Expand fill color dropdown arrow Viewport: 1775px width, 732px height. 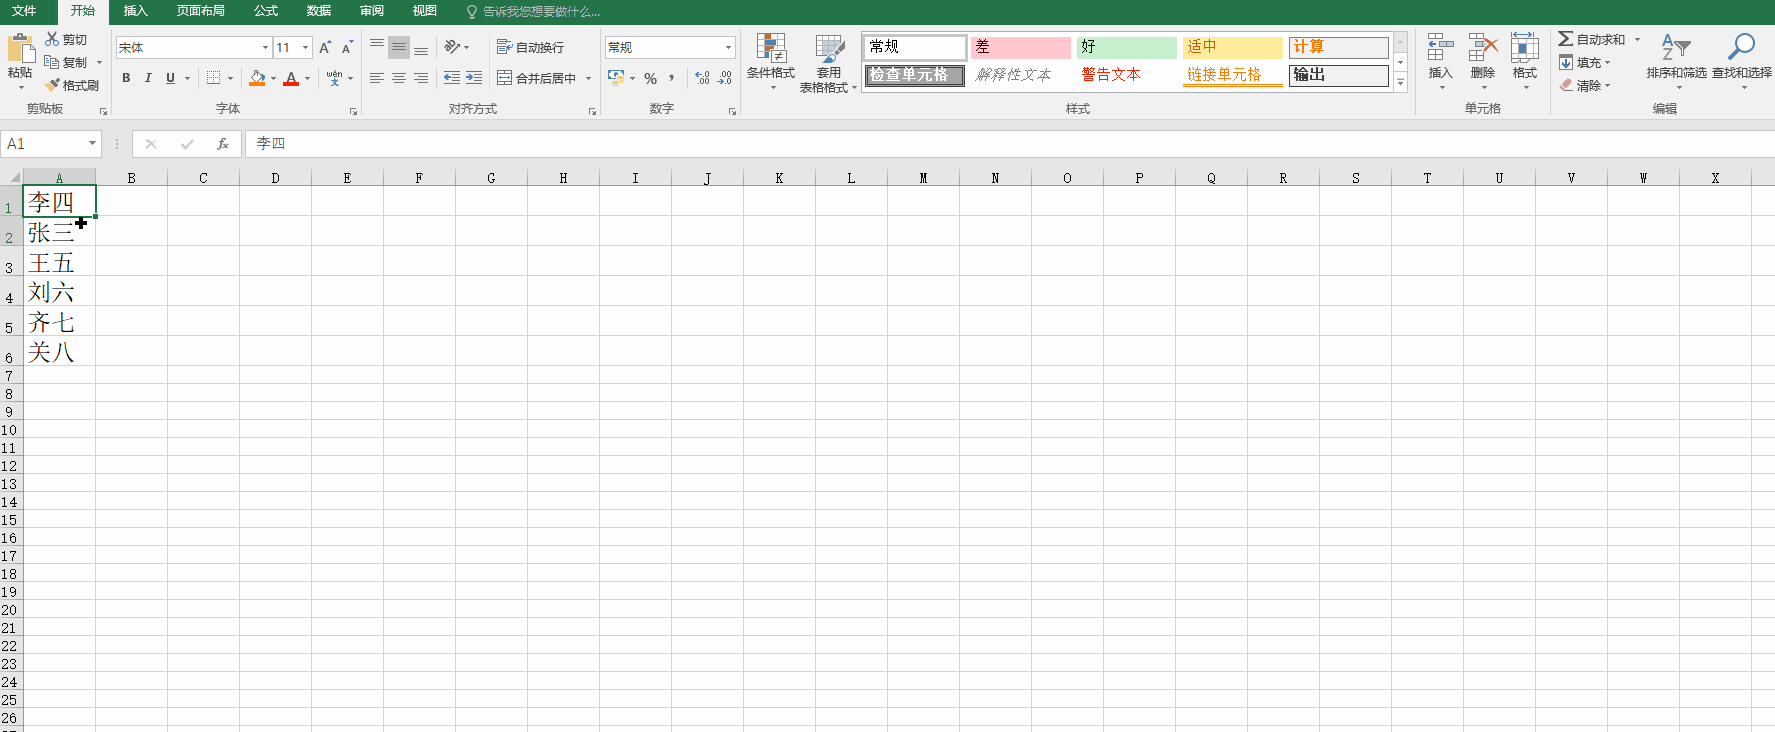point(273,78)
